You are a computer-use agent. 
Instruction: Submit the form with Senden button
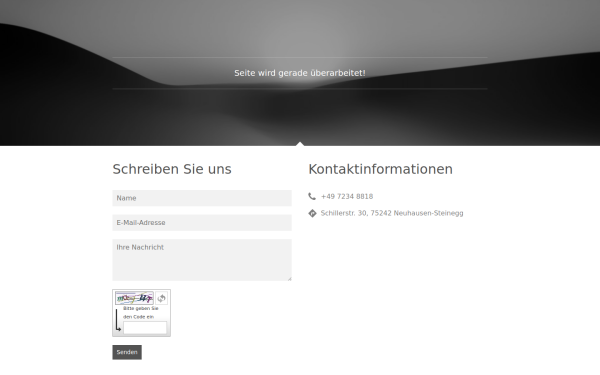(x=127, y=352)
